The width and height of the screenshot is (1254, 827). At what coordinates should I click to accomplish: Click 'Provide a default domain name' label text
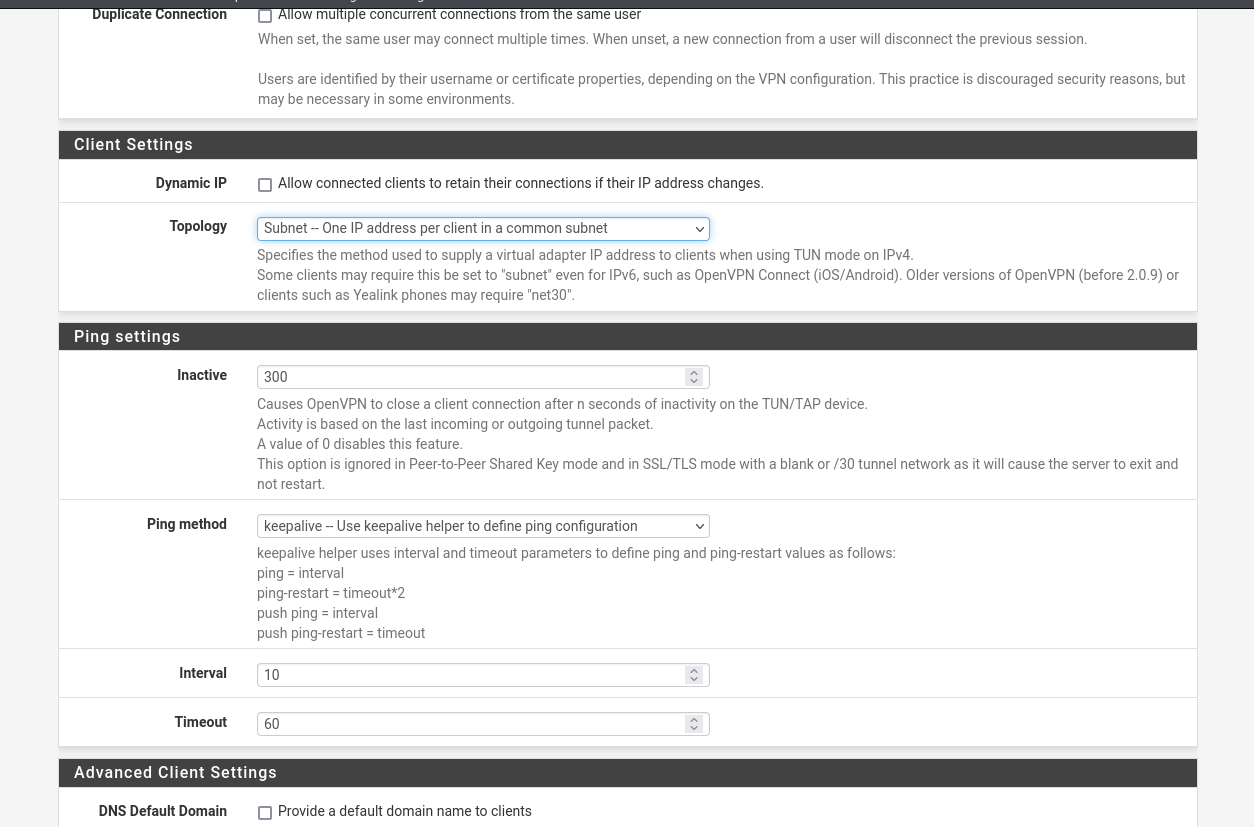coord(404,811)
